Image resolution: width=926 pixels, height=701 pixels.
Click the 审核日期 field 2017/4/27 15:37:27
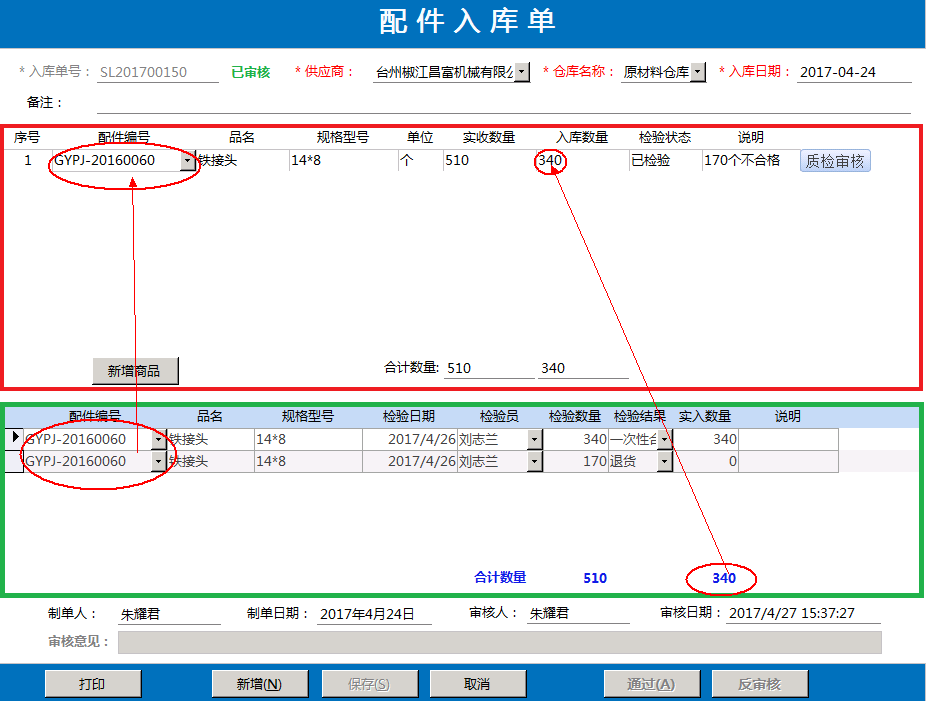(803, 614)
